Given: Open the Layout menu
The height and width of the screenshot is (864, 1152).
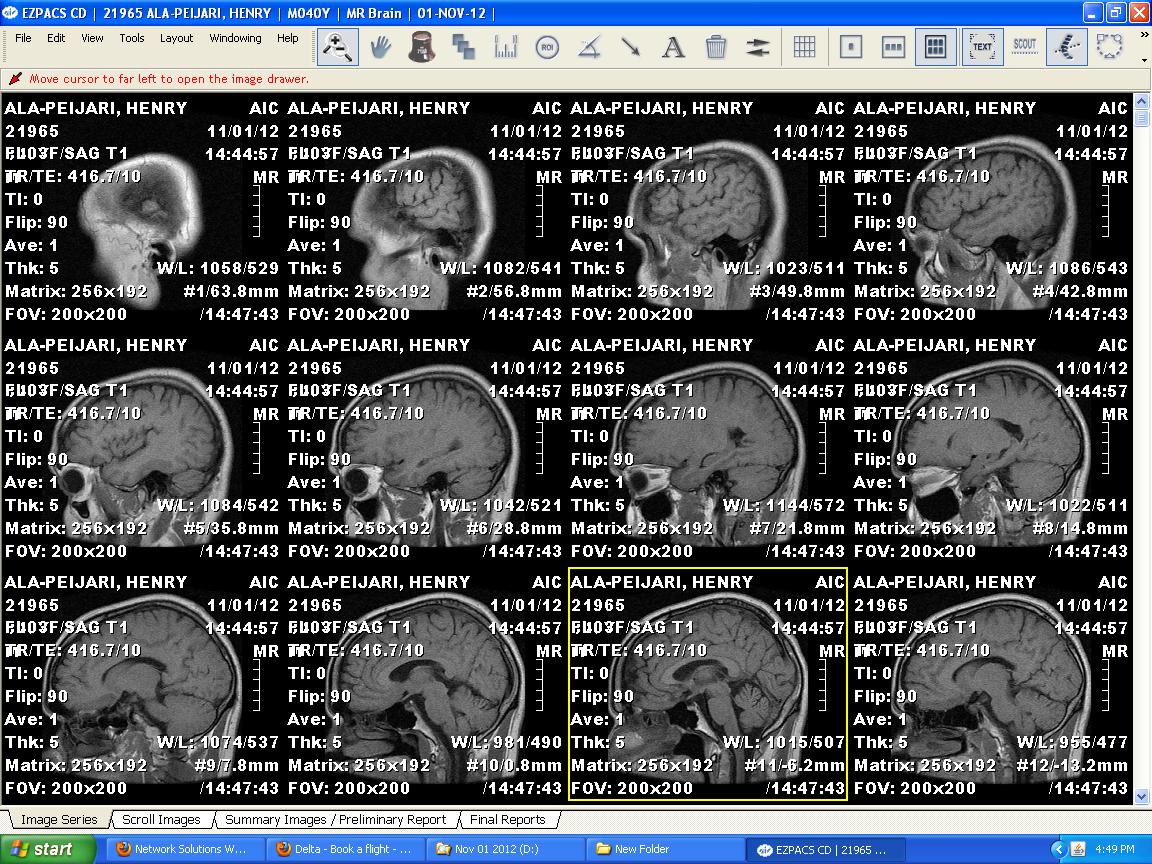Looking at the screenshot, I should click(176, 38).
